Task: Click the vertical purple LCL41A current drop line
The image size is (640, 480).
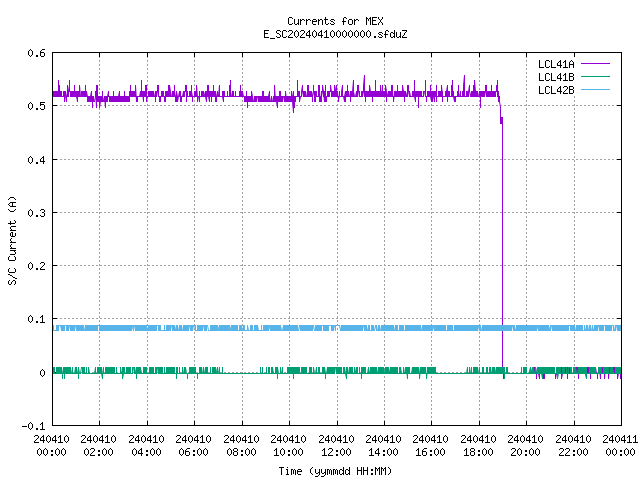Action: [x=502, y=245]
